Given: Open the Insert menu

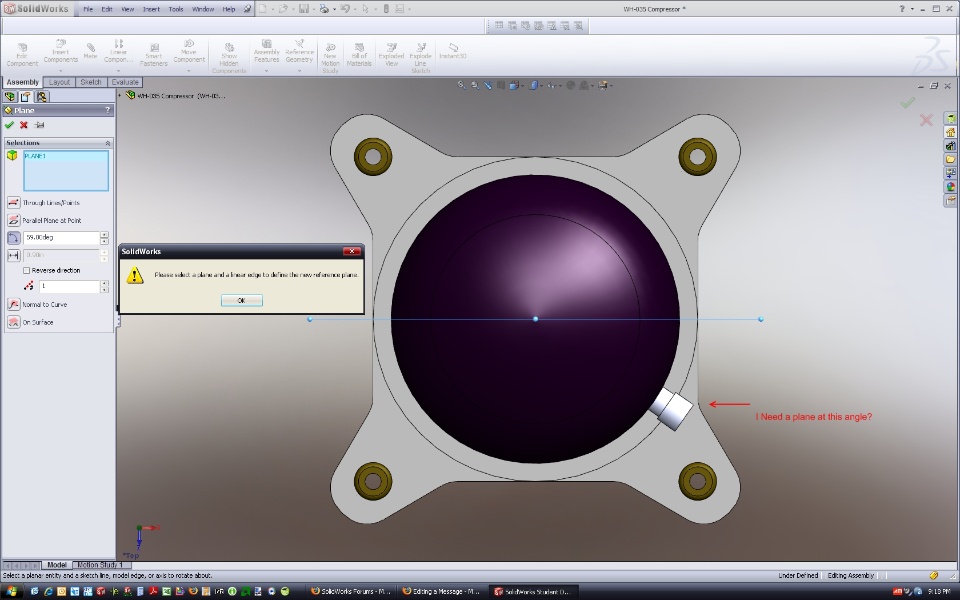Looking at the screenshot, I should pos(151,9).
